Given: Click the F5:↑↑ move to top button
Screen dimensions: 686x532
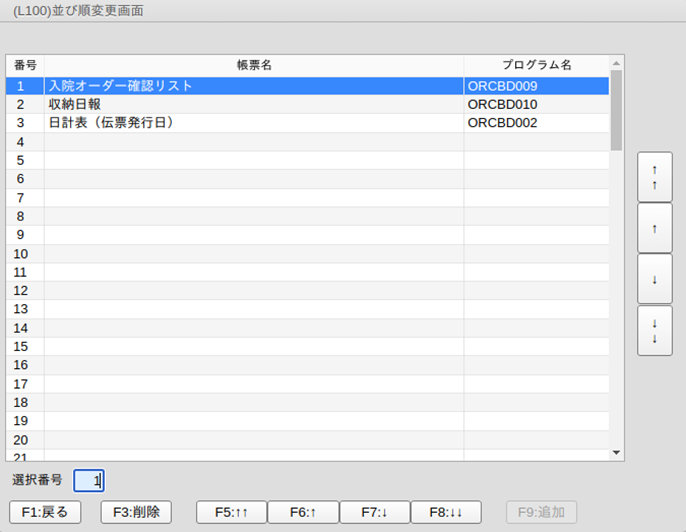Looking at the screenshot, I should [x=231, y=512].
